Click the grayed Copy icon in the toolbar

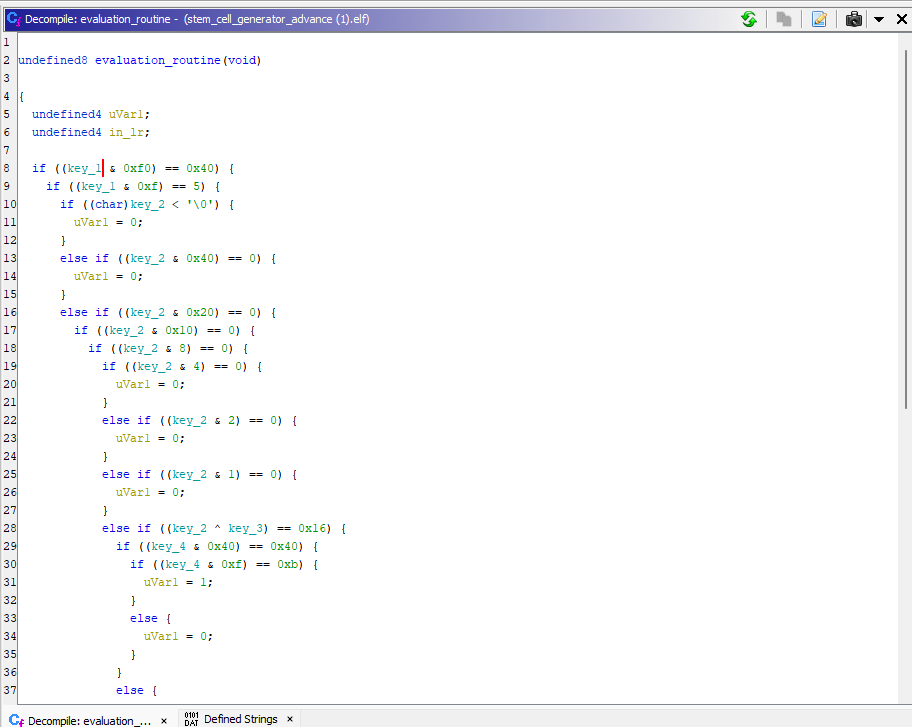pyautogui.click(x=785, y=19)
